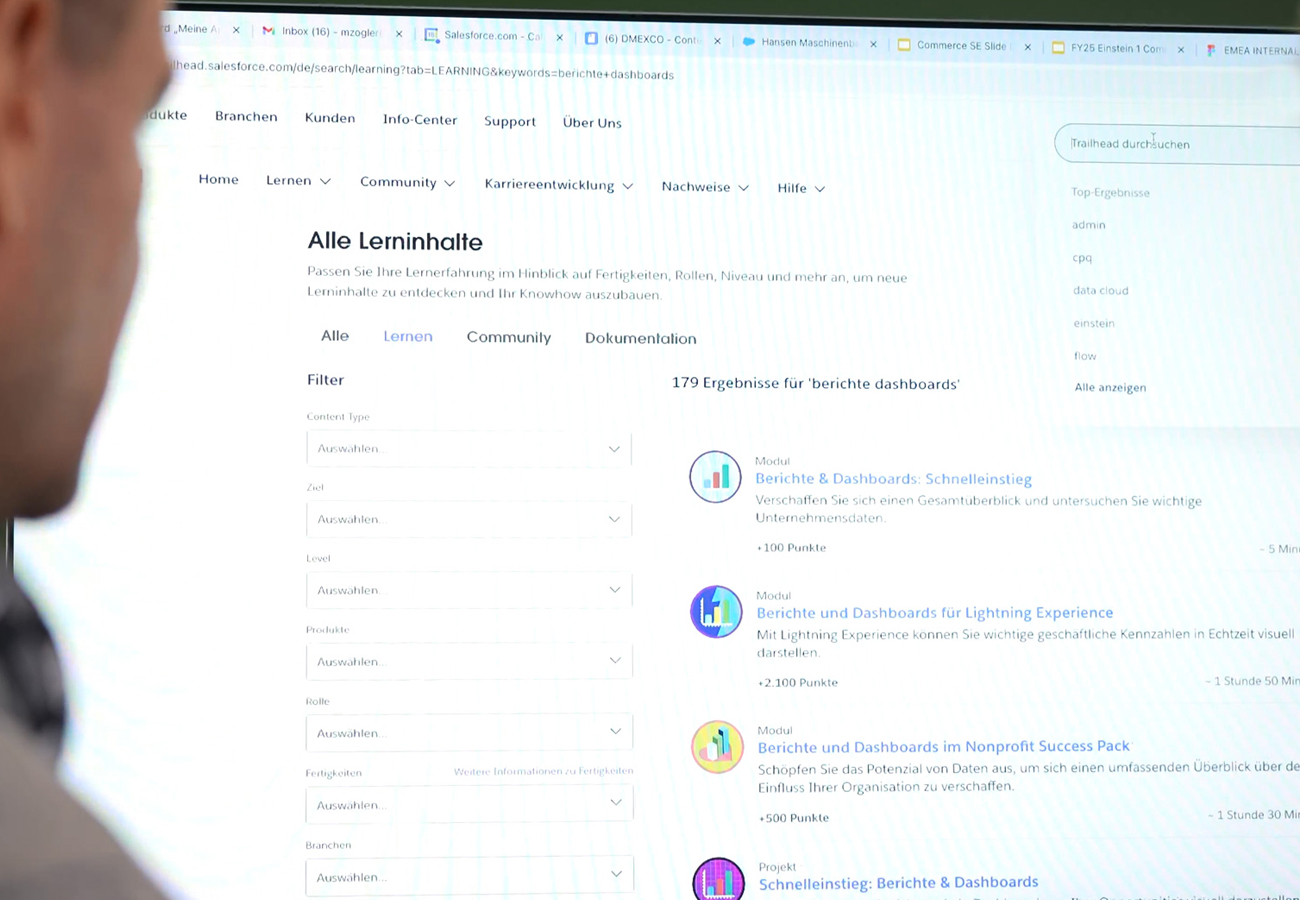Choose 'Alle anzeigen' in search suggestions
Screen dimensions: 1300x900
[1110, 387]
